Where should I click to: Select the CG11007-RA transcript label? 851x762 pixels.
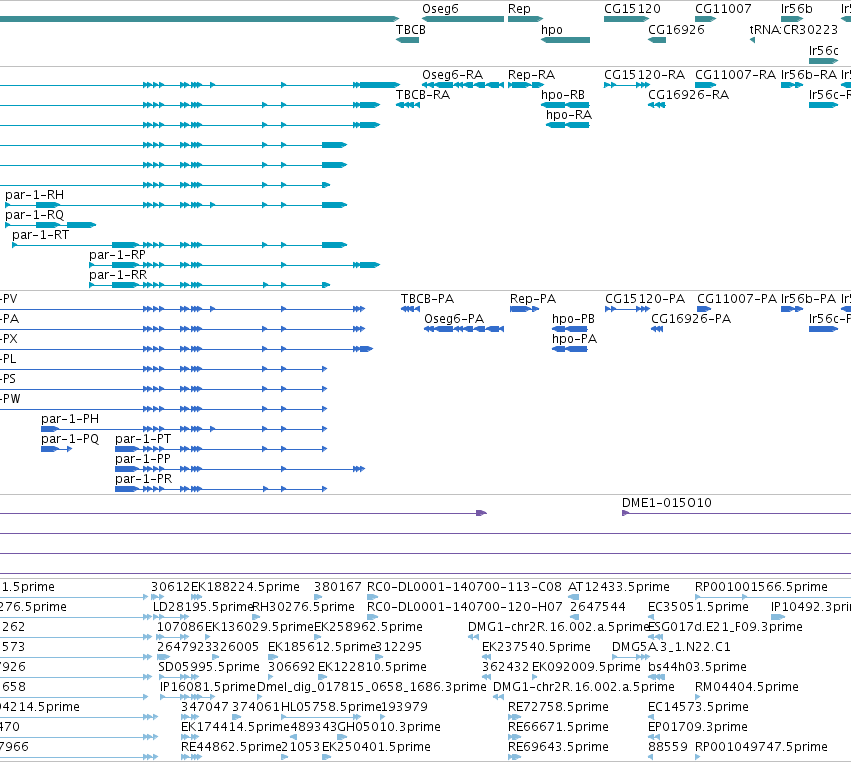pyautogui.click(x=735, y=74)
